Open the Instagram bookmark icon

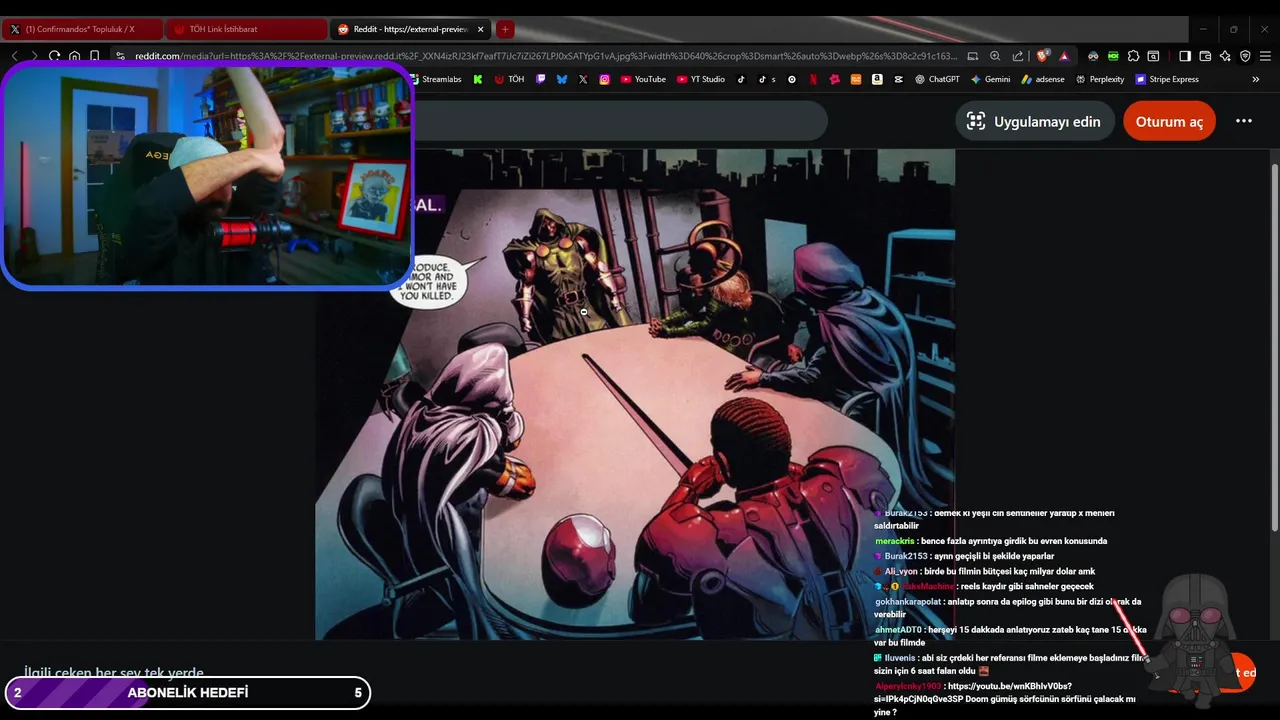pyautogui.click(x=605, y=79)
